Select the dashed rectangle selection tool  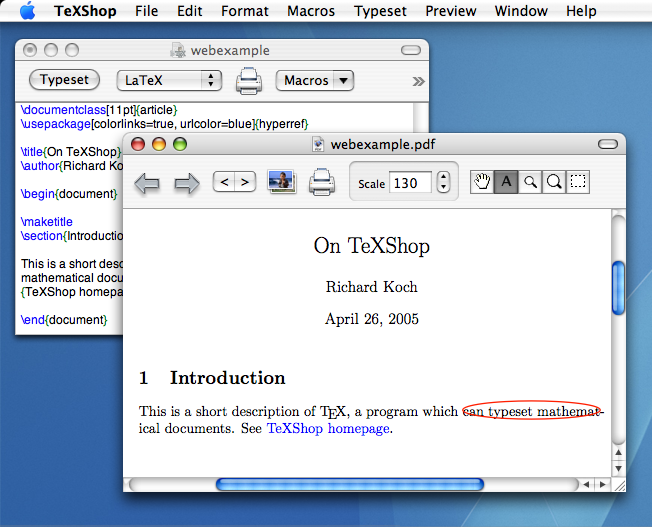[577, 182]
